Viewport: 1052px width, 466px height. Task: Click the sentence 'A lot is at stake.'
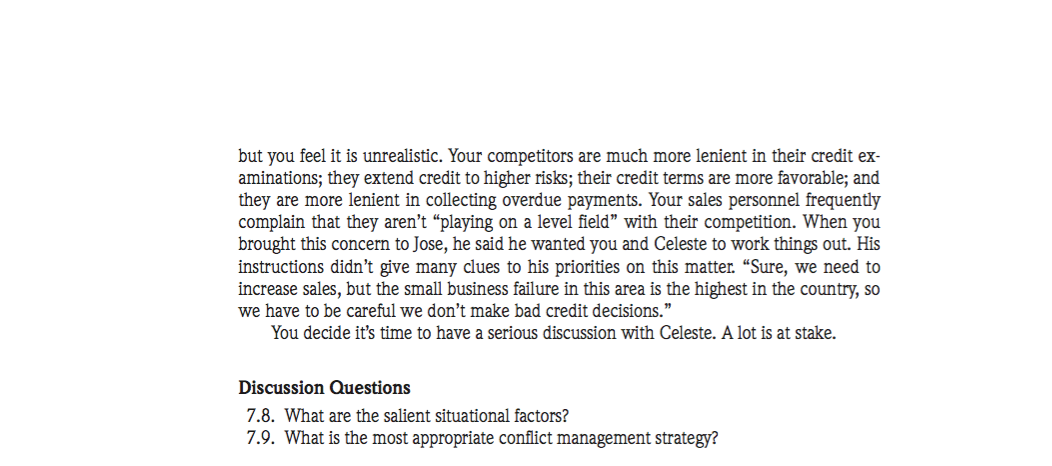tap(778, 333)
